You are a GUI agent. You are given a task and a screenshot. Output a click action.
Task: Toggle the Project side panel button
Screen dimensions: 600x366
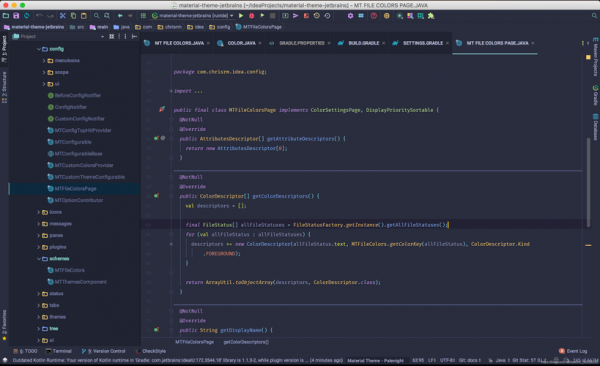pos(4,49)
